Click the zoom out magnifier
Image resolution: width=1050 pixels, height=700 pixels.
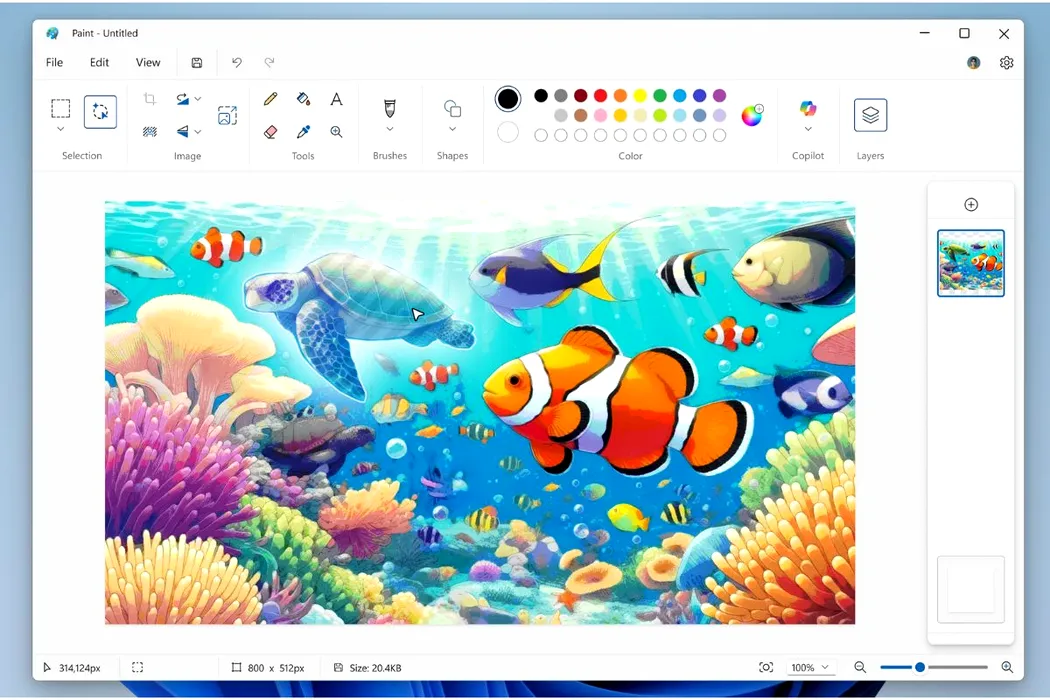click(860, 667)
